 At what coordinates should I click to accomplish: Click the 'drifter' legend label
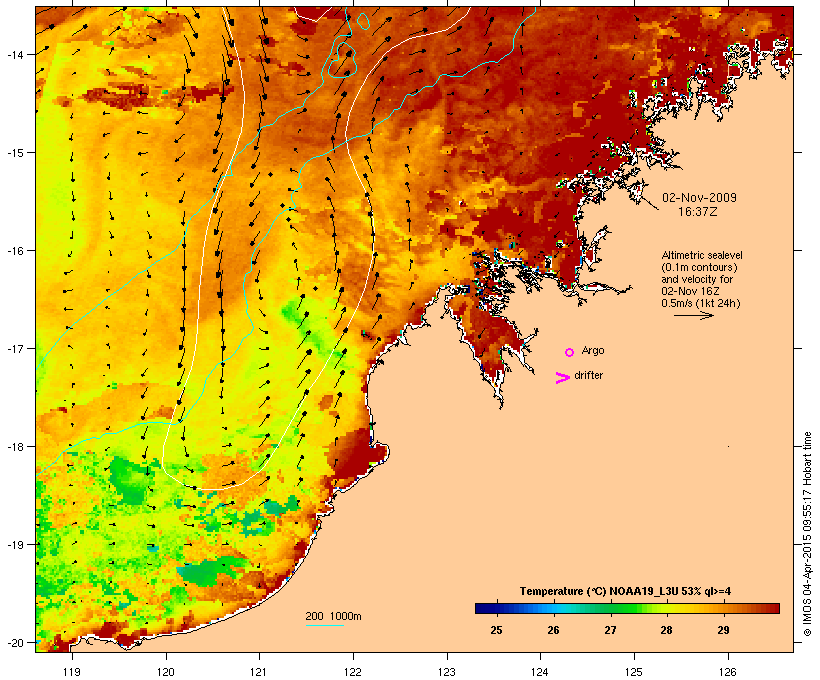click(588, 375)
